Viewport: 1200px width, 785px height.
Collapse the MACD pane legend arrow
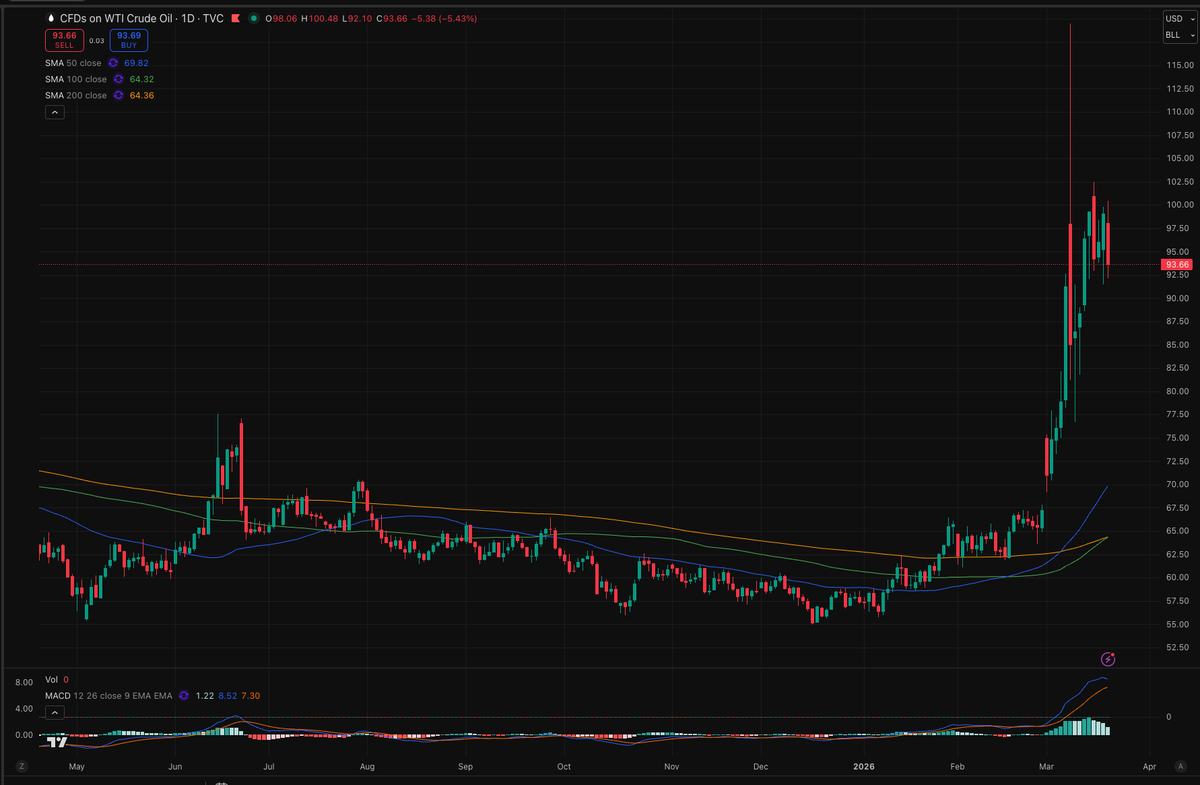[x=54, y=712]
